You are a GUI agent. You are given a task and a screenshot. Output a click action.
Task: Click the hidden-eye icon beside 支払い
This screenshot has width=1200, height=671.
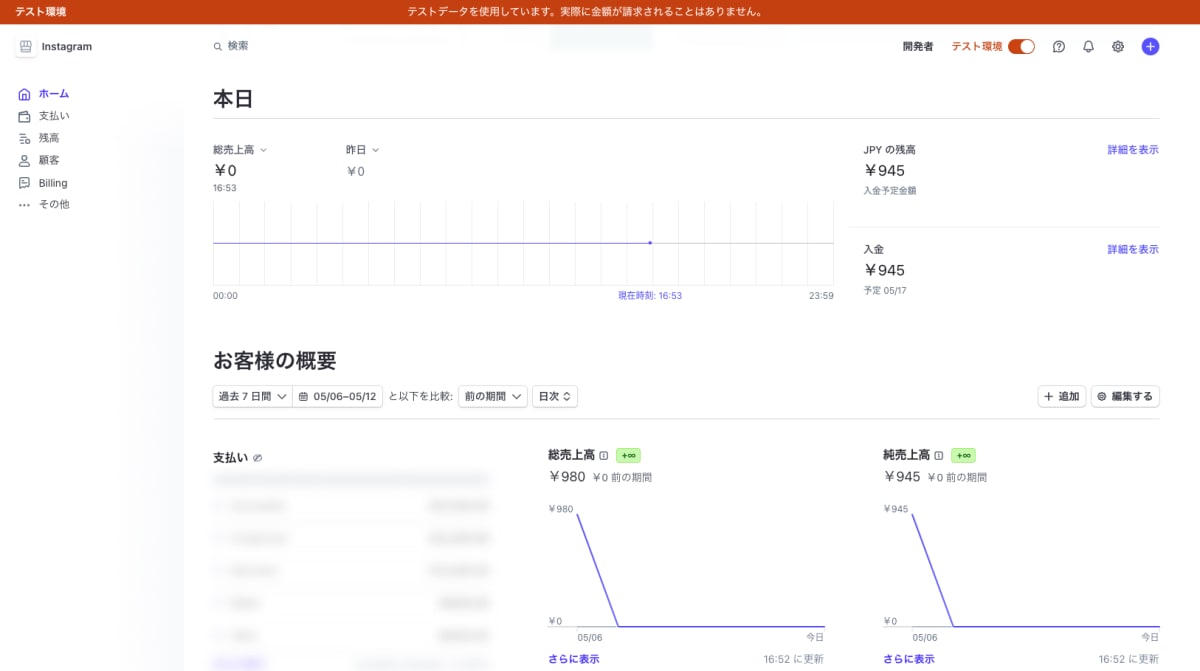257,458
